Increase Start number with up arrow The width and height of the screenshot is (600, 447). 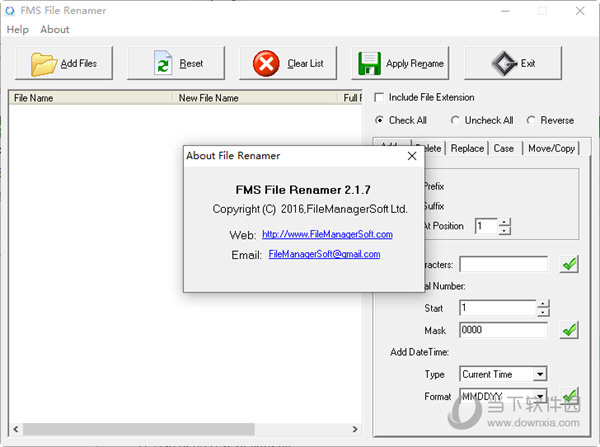(x=543, y=304)
